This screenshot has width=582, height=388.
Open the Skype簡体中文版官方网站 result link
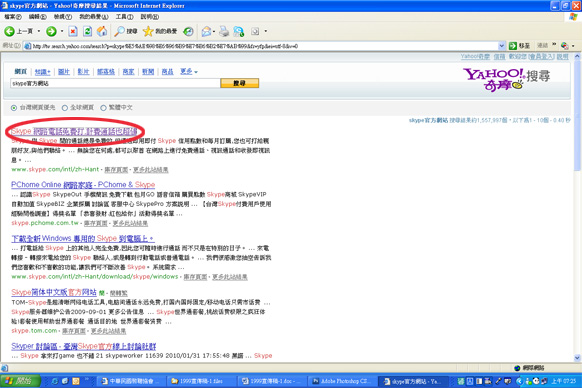click(x=54, y=292)
